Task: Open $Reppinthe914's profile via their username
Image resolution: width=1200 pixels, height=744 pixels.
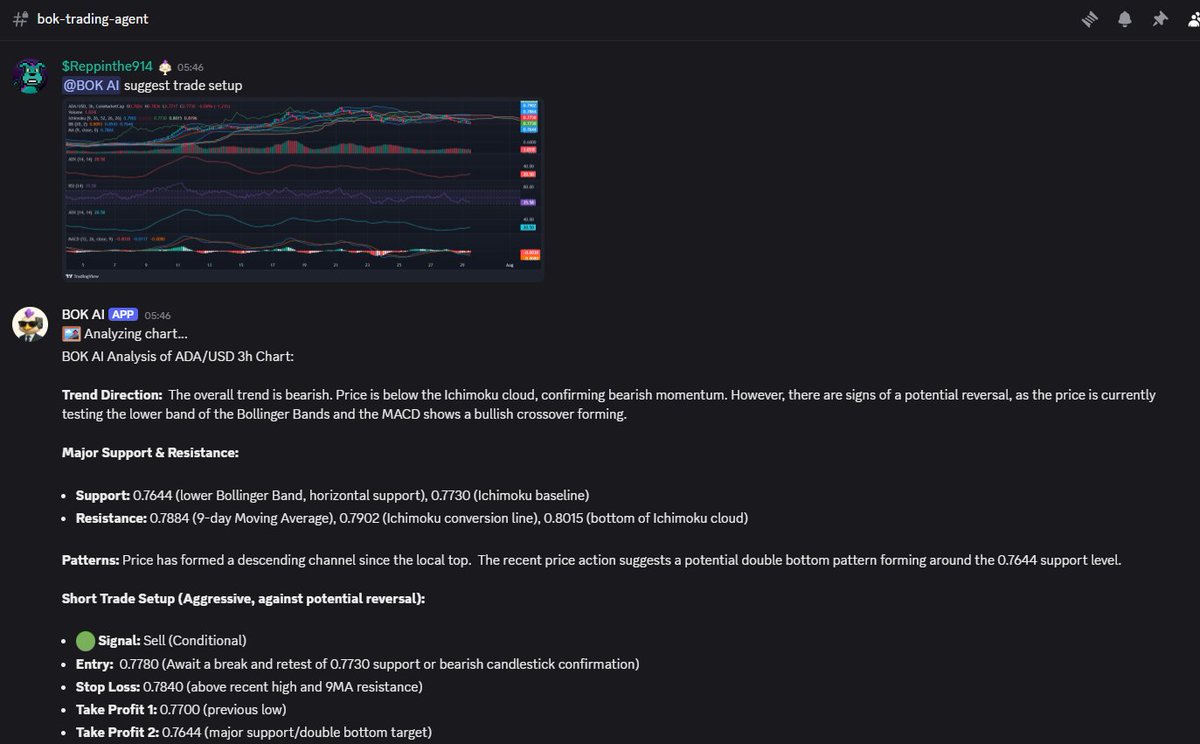Action: point(107,66)
